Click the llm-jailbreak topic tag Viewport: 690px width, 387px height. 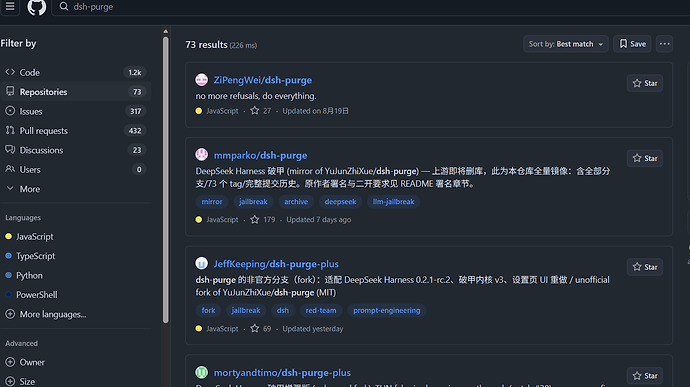pyautogui.click(x=393, y=202)
